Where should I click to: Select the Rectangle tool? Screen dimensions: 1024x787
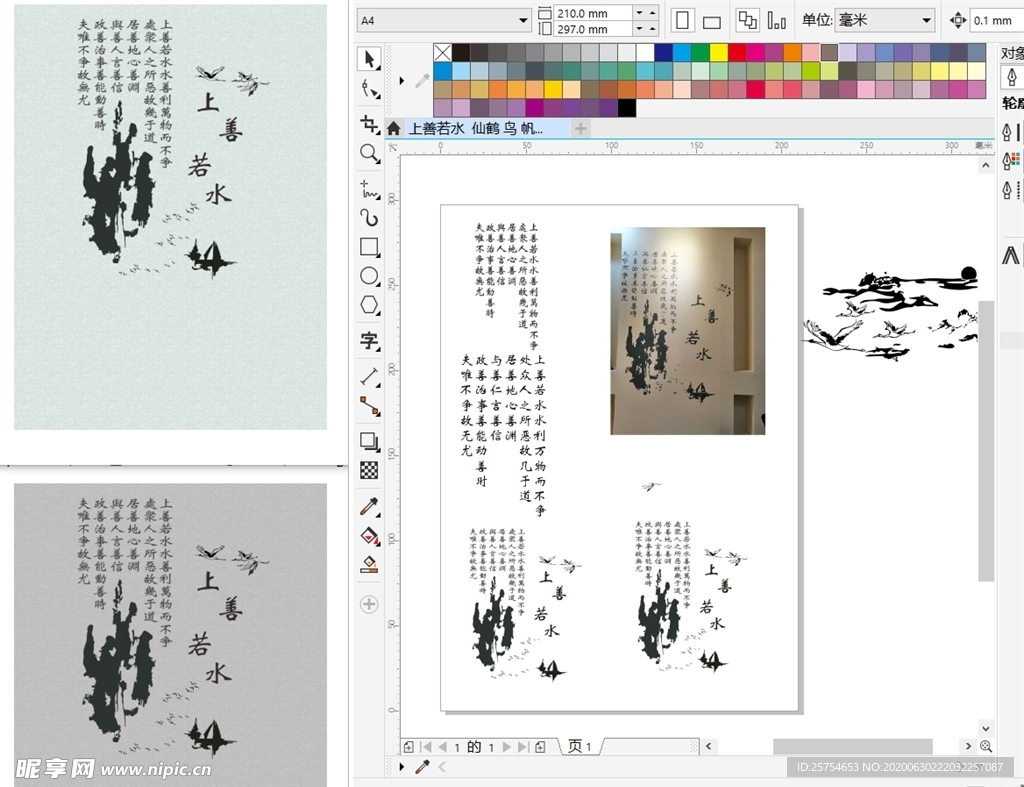370,247
